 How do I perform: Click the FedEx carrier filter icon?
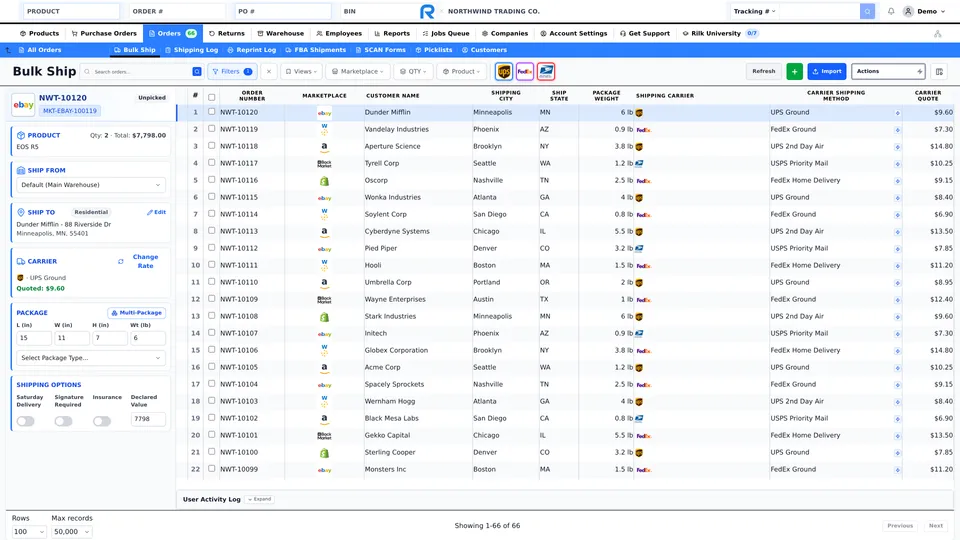coord(525,72)
